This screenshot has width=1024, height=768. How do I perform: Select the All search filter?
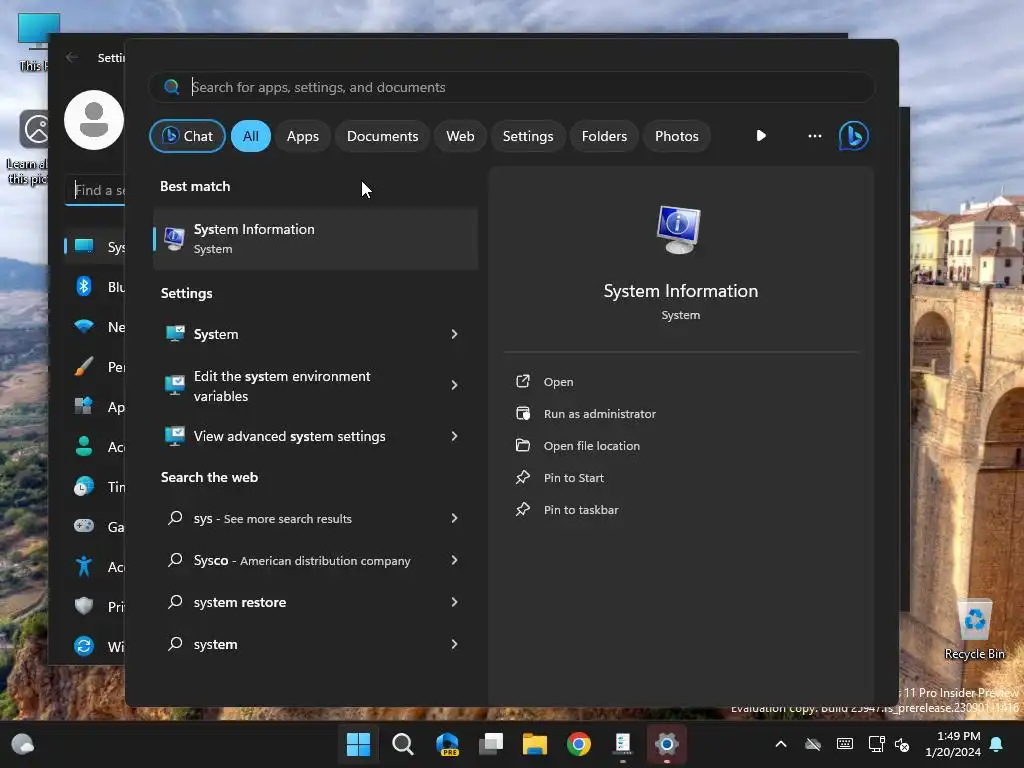(x=251, y=136)
